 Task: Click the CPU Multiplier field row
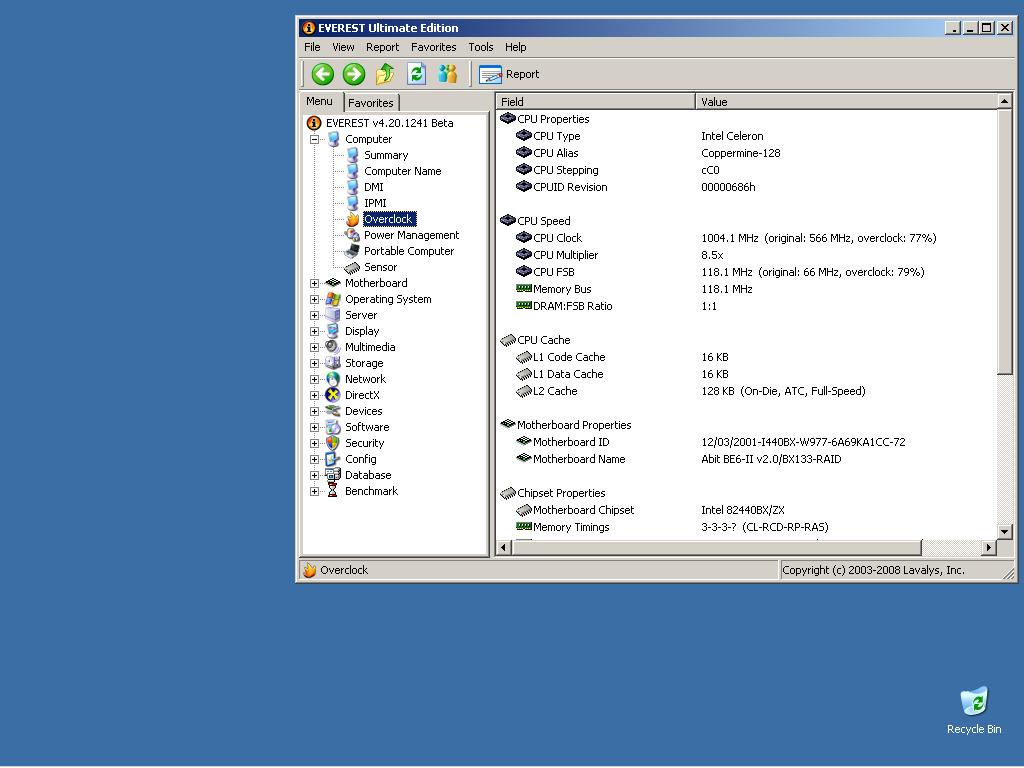coord(746,255)
